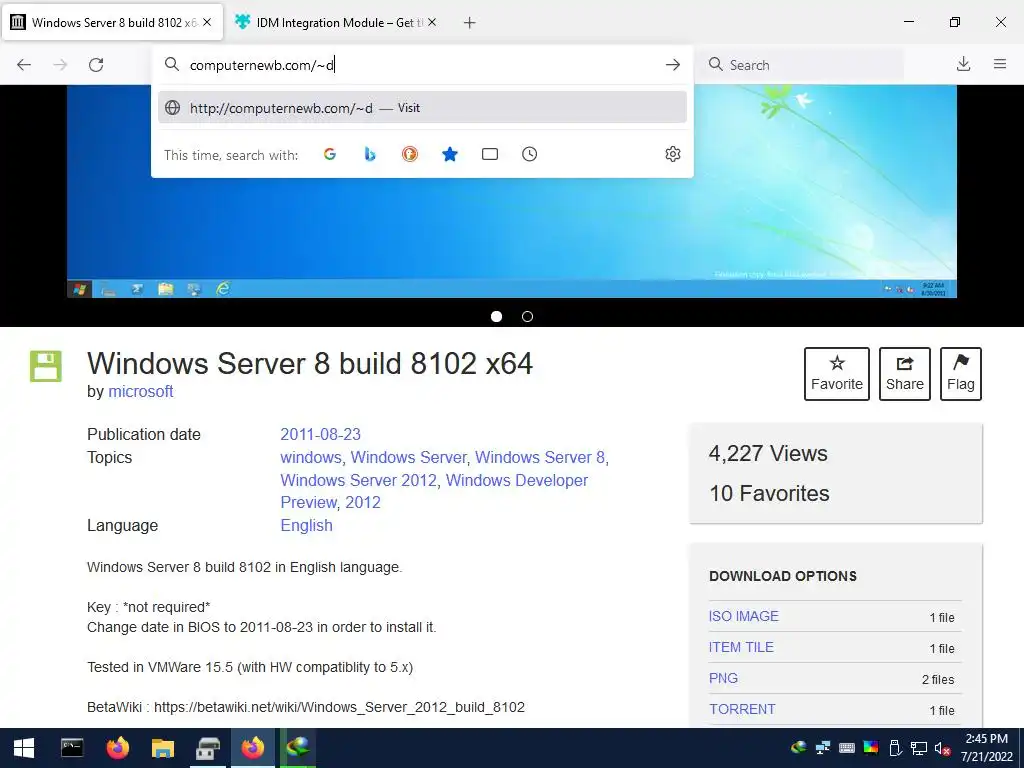Open the PNG download option

(x=723, y=678)
